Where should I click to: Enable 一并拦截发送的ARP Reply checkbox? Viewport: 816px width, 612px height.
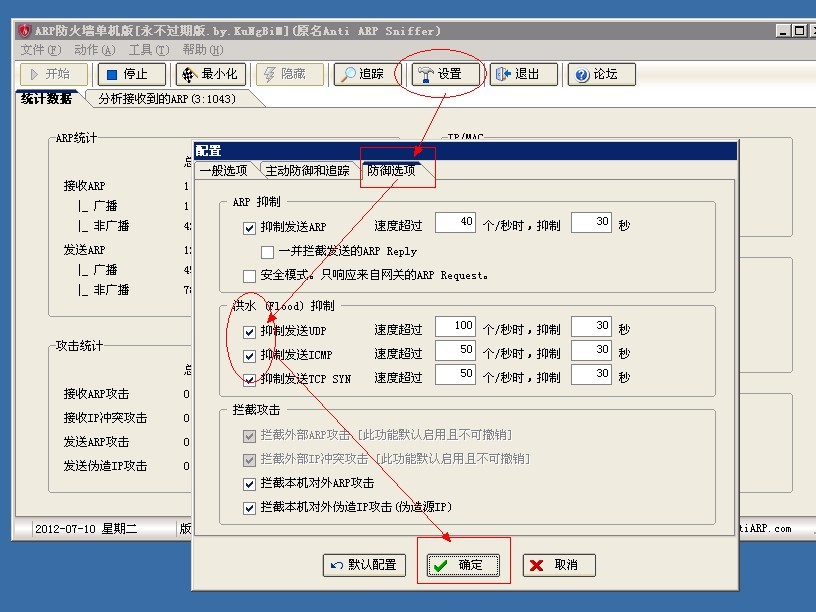[x=267, y=252]
